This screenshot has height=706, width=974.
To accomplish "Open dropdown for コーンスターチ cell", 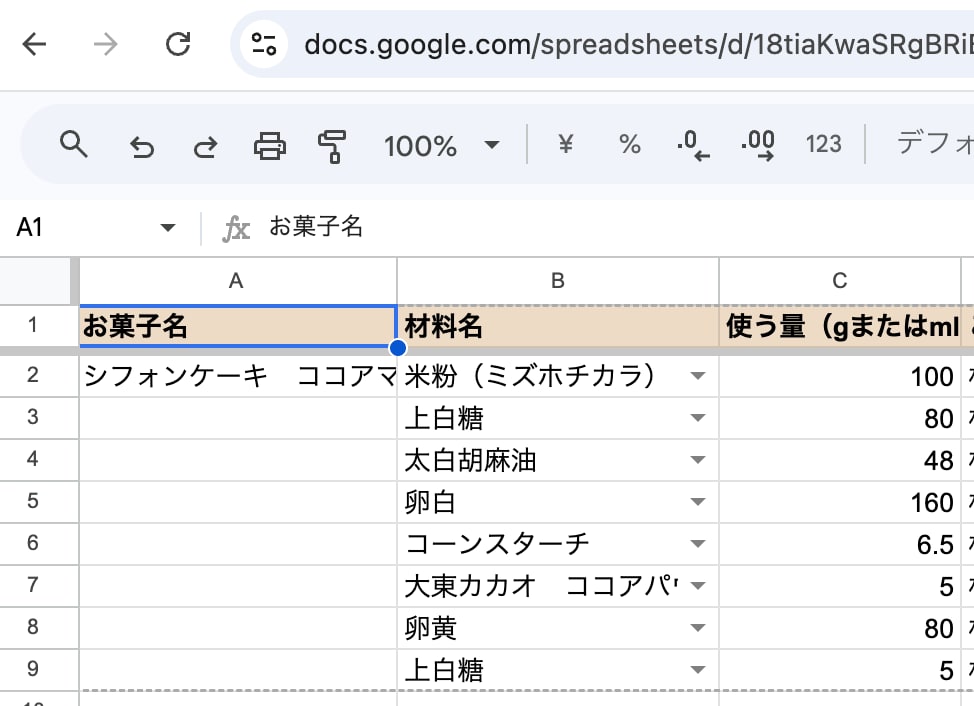I will (x=698, y=544).
